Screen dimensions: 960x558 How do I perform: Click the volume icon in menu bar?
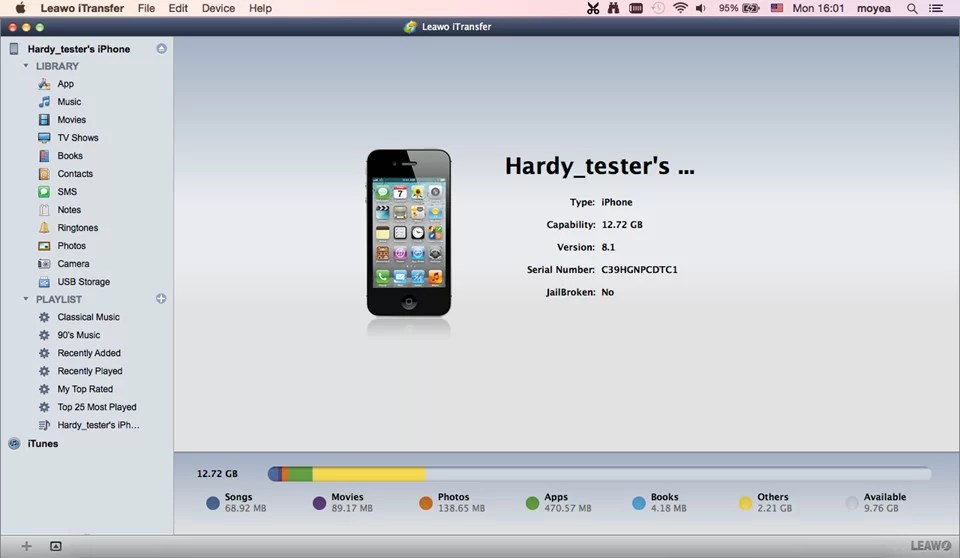[701, 9]
